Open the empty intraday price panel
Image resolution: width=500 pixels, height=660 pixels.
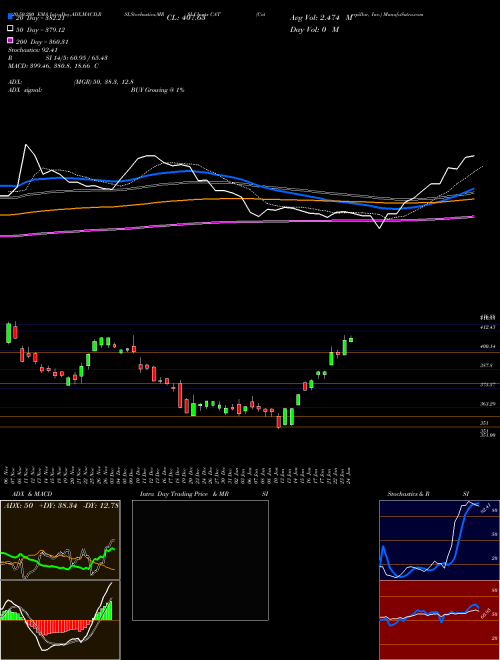(200, 560)
